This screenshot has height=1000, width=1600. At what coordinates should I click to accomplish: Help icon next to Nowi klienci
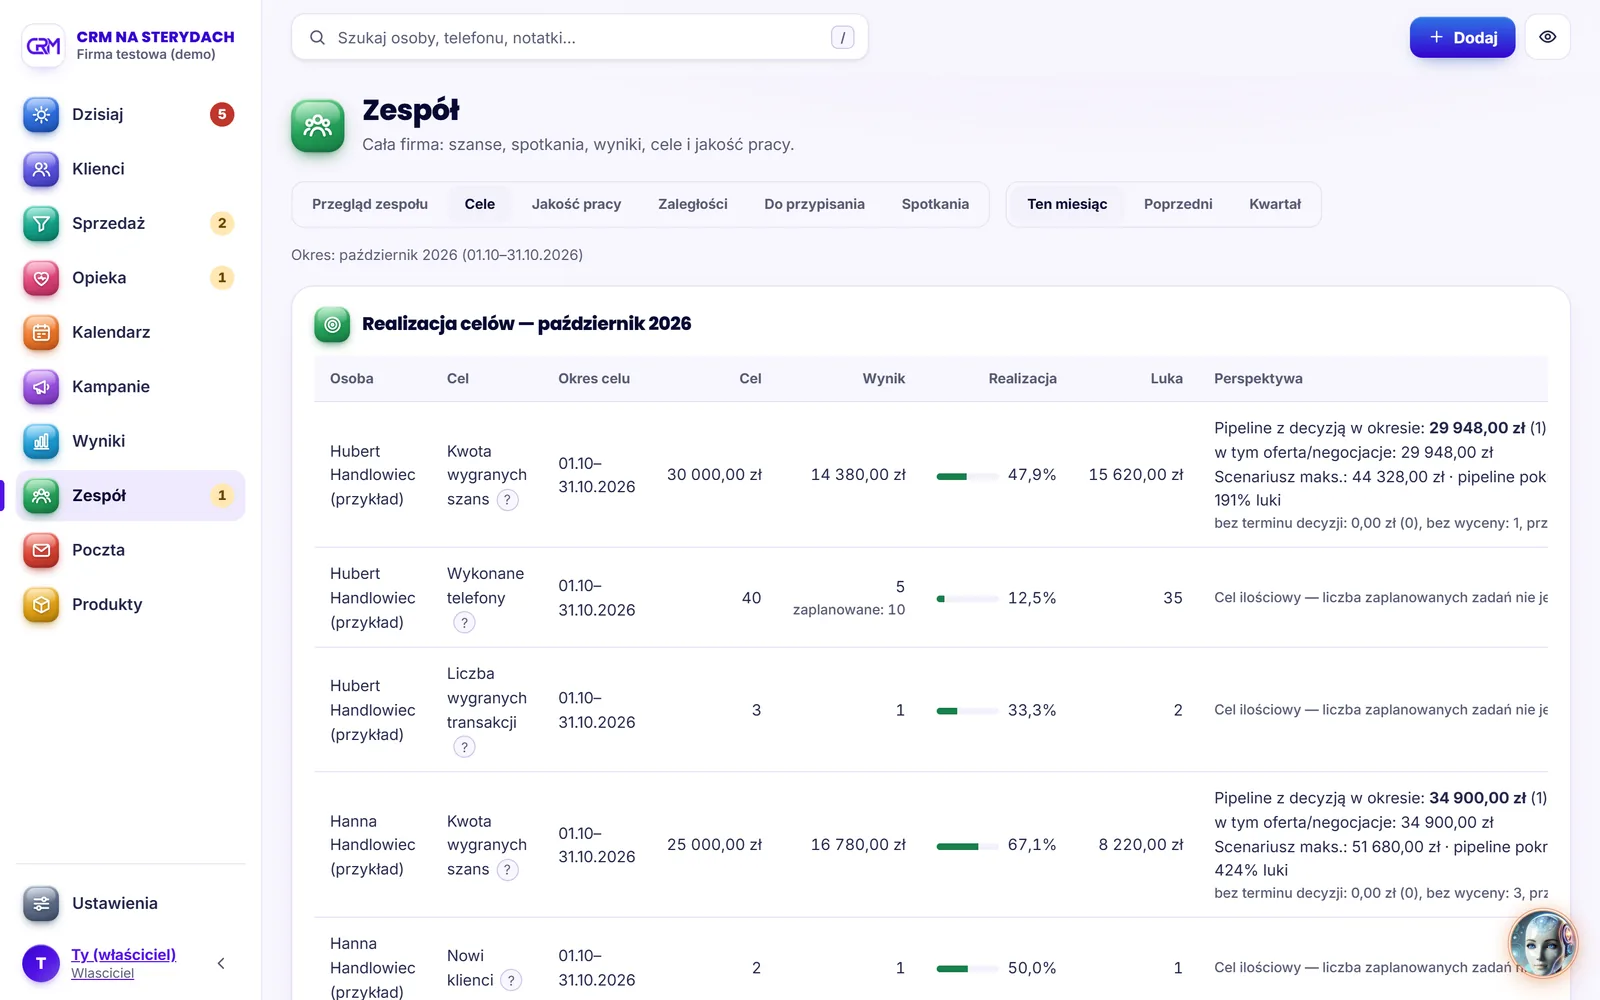pyautogui.click(x=511, y=980)
